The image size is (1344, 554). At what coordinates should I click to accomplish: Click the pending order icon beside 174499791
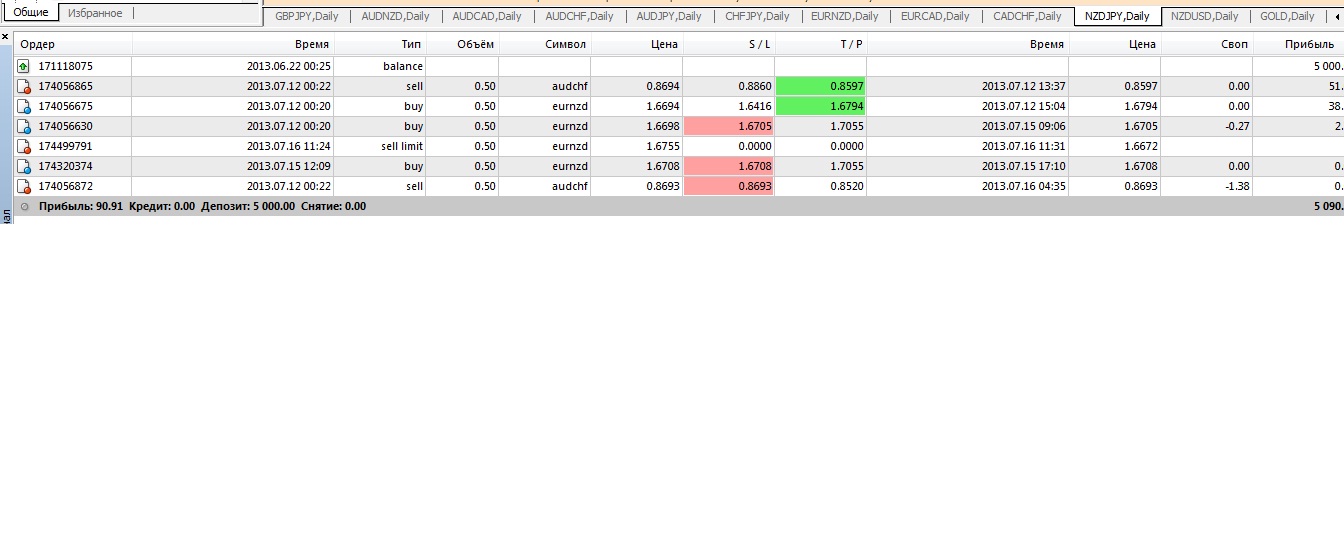[x=24, y=146]
